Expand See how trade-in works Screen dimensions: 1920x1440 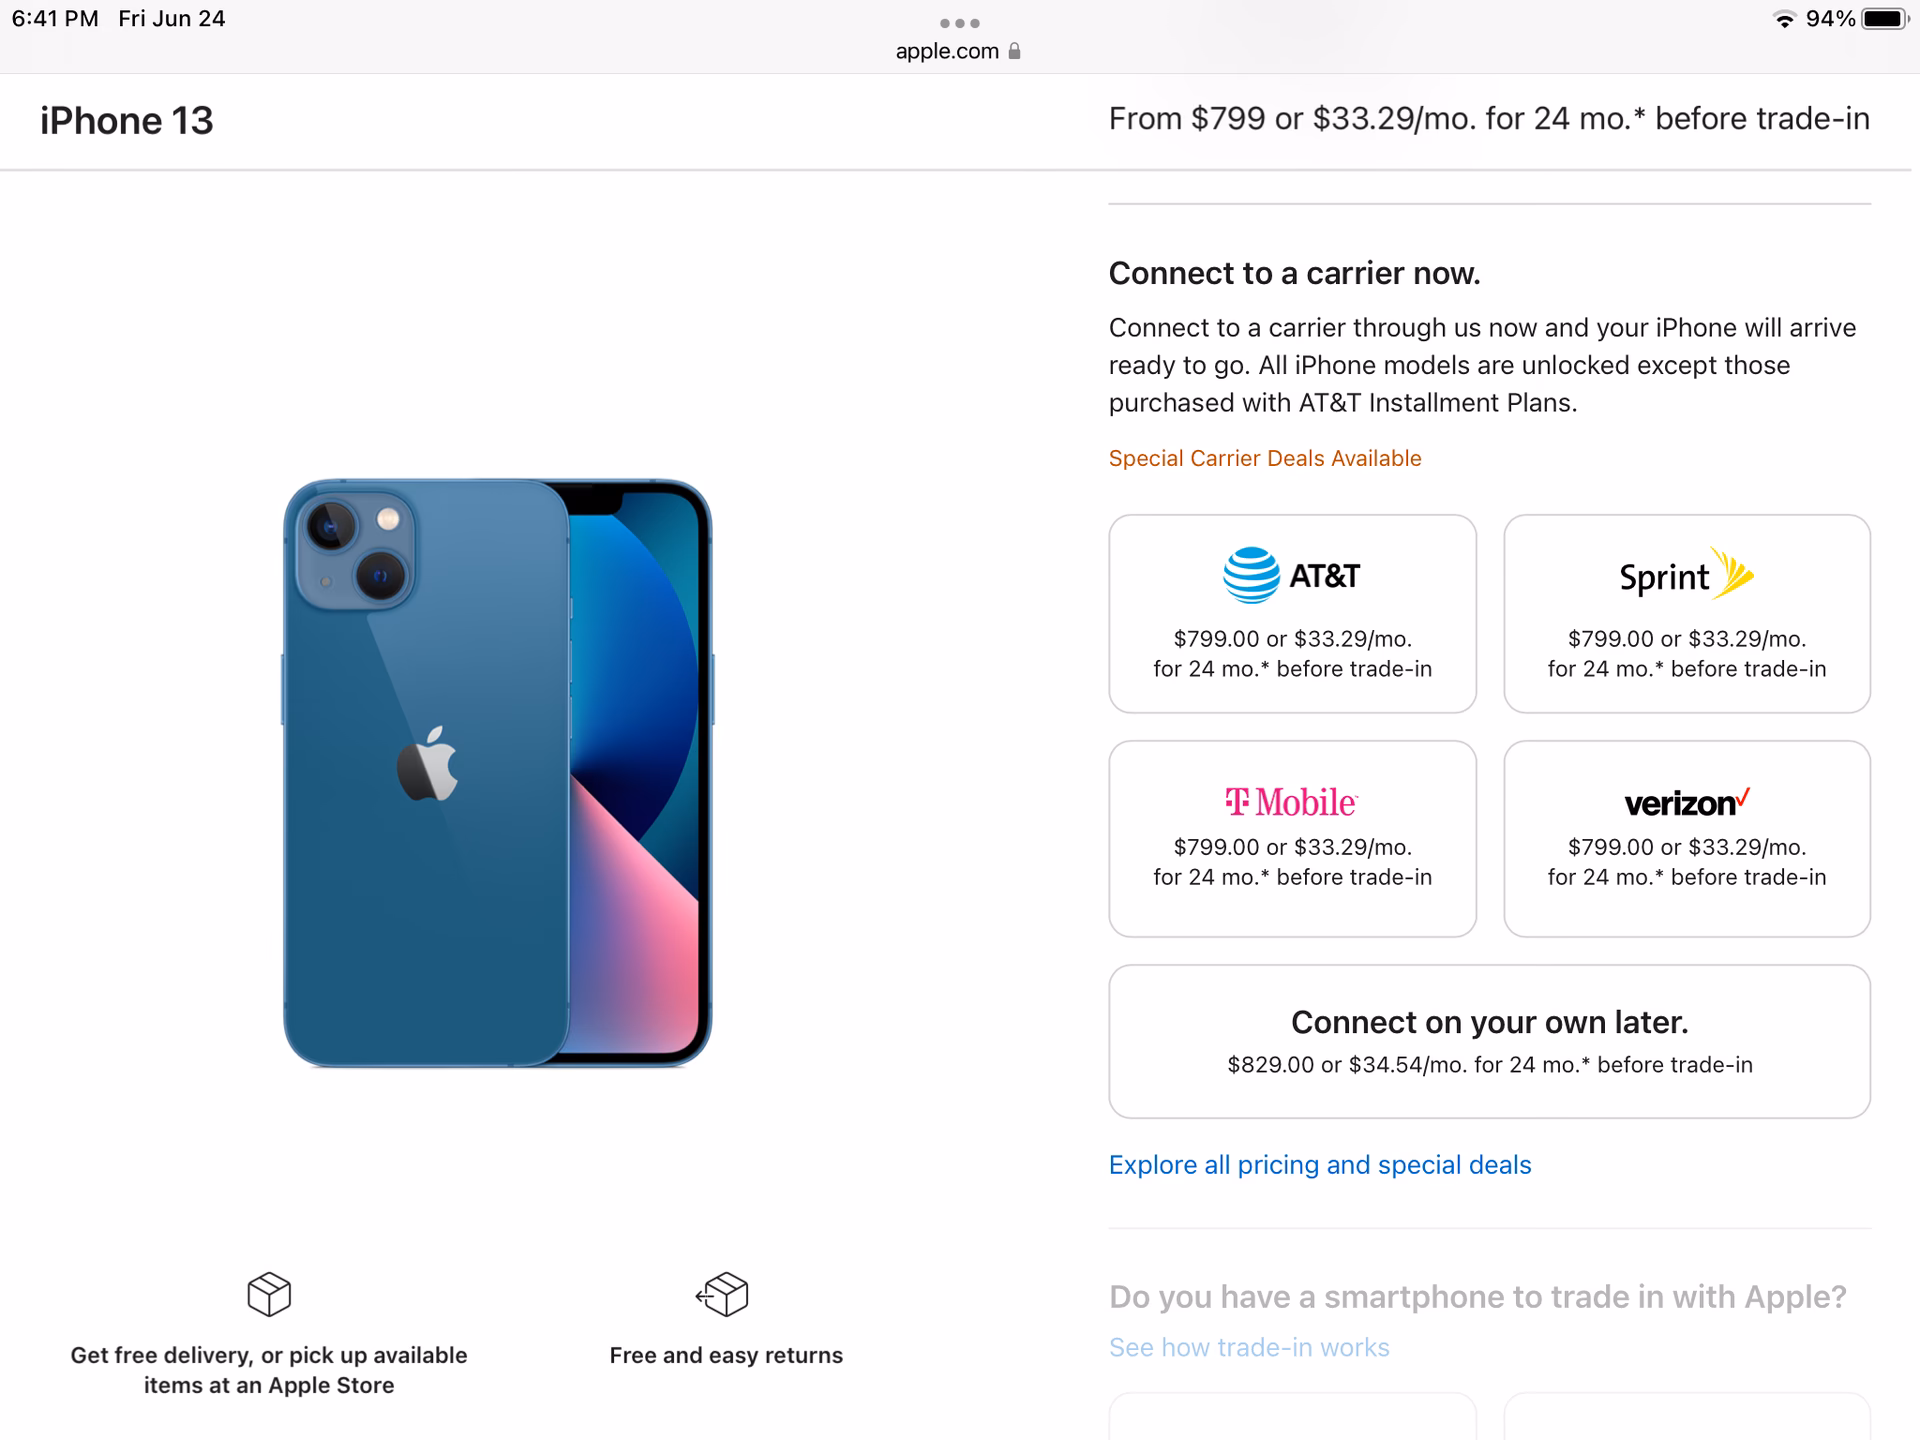click(x=1248, y=1347)
